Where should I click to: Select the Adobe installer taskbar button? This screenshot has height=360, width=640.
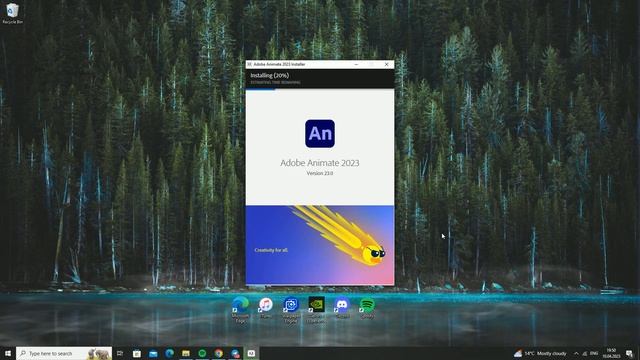pos(251,353)
